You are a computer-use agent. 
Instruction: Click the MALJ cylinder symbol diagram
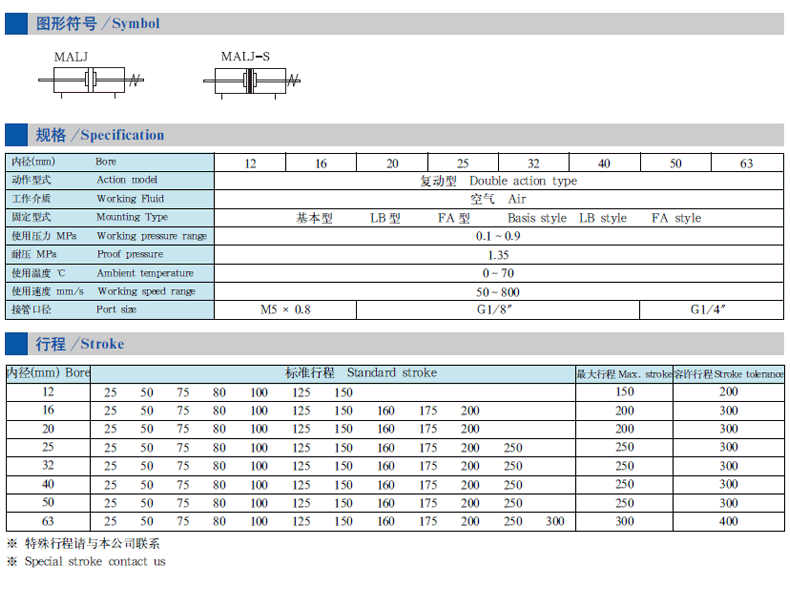click(91, 81)
